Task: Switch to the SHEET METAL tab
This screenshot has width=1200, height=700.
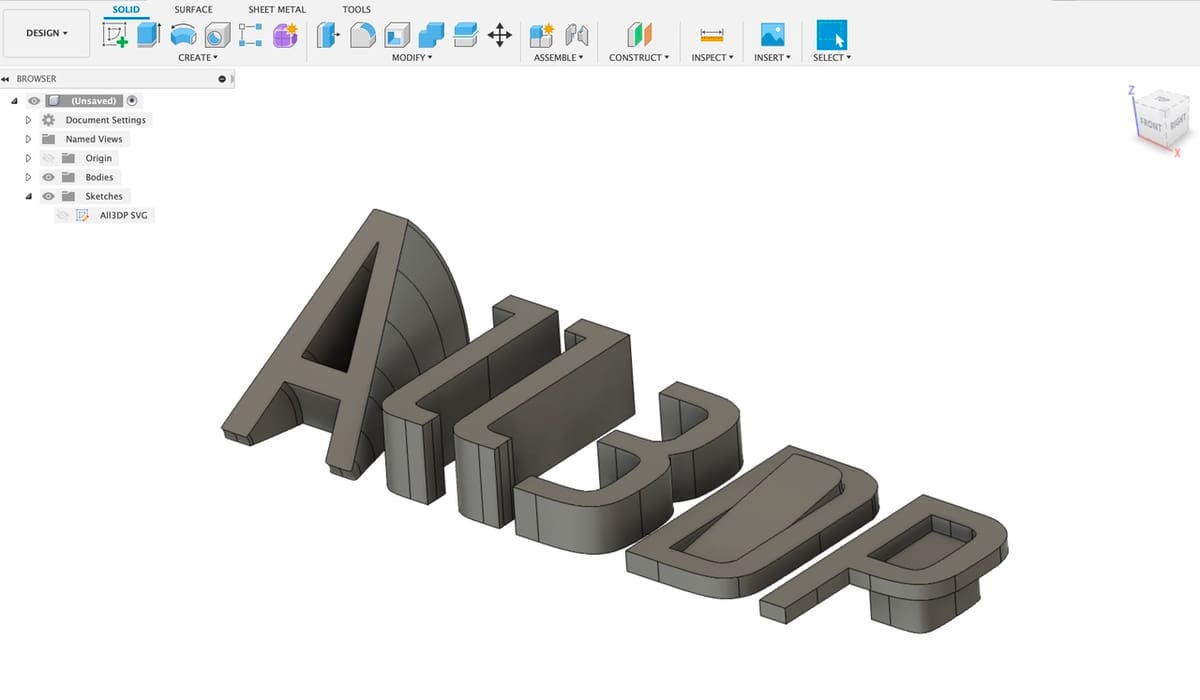Action: 277,9
